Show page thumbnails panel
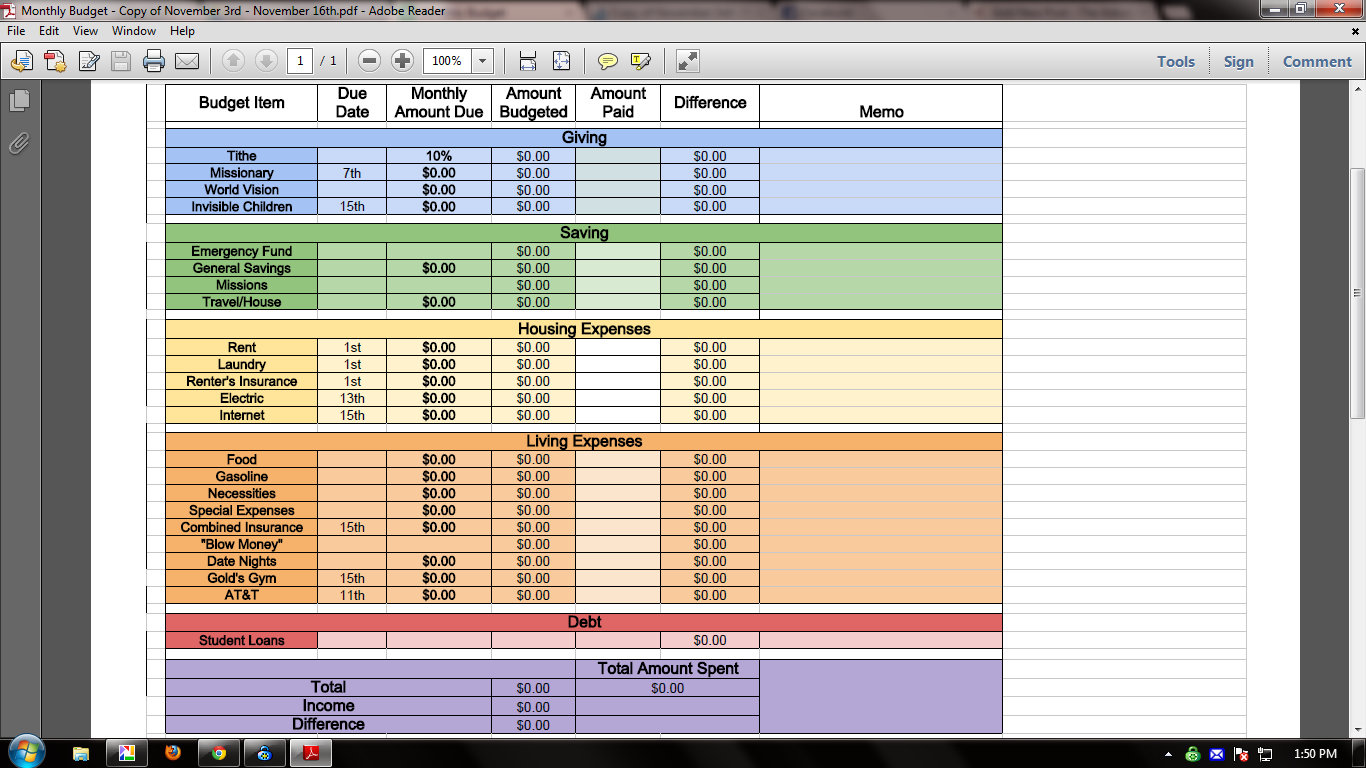 pos(19,101)
